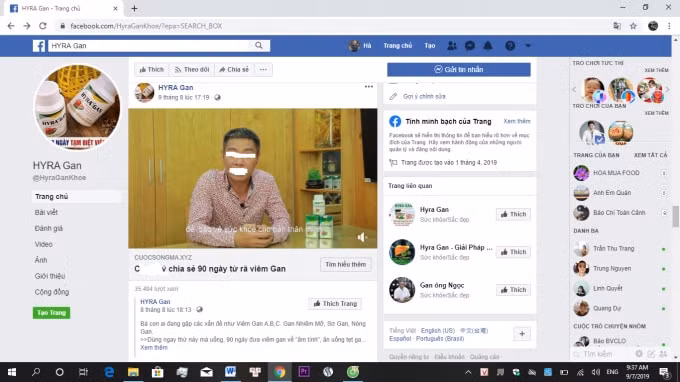Click the Theo dõi follow button
The image size is (680, 382).
coord(192,69)
